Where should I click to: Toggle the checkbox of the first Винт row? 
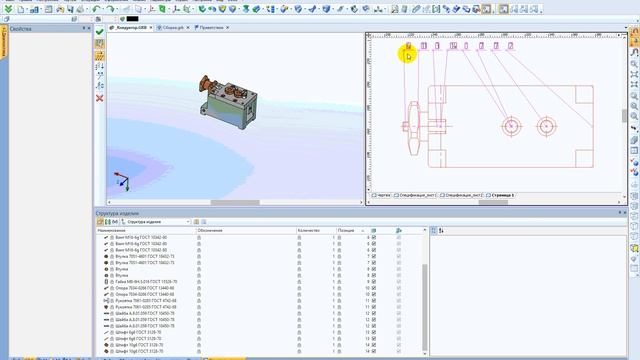374,237
